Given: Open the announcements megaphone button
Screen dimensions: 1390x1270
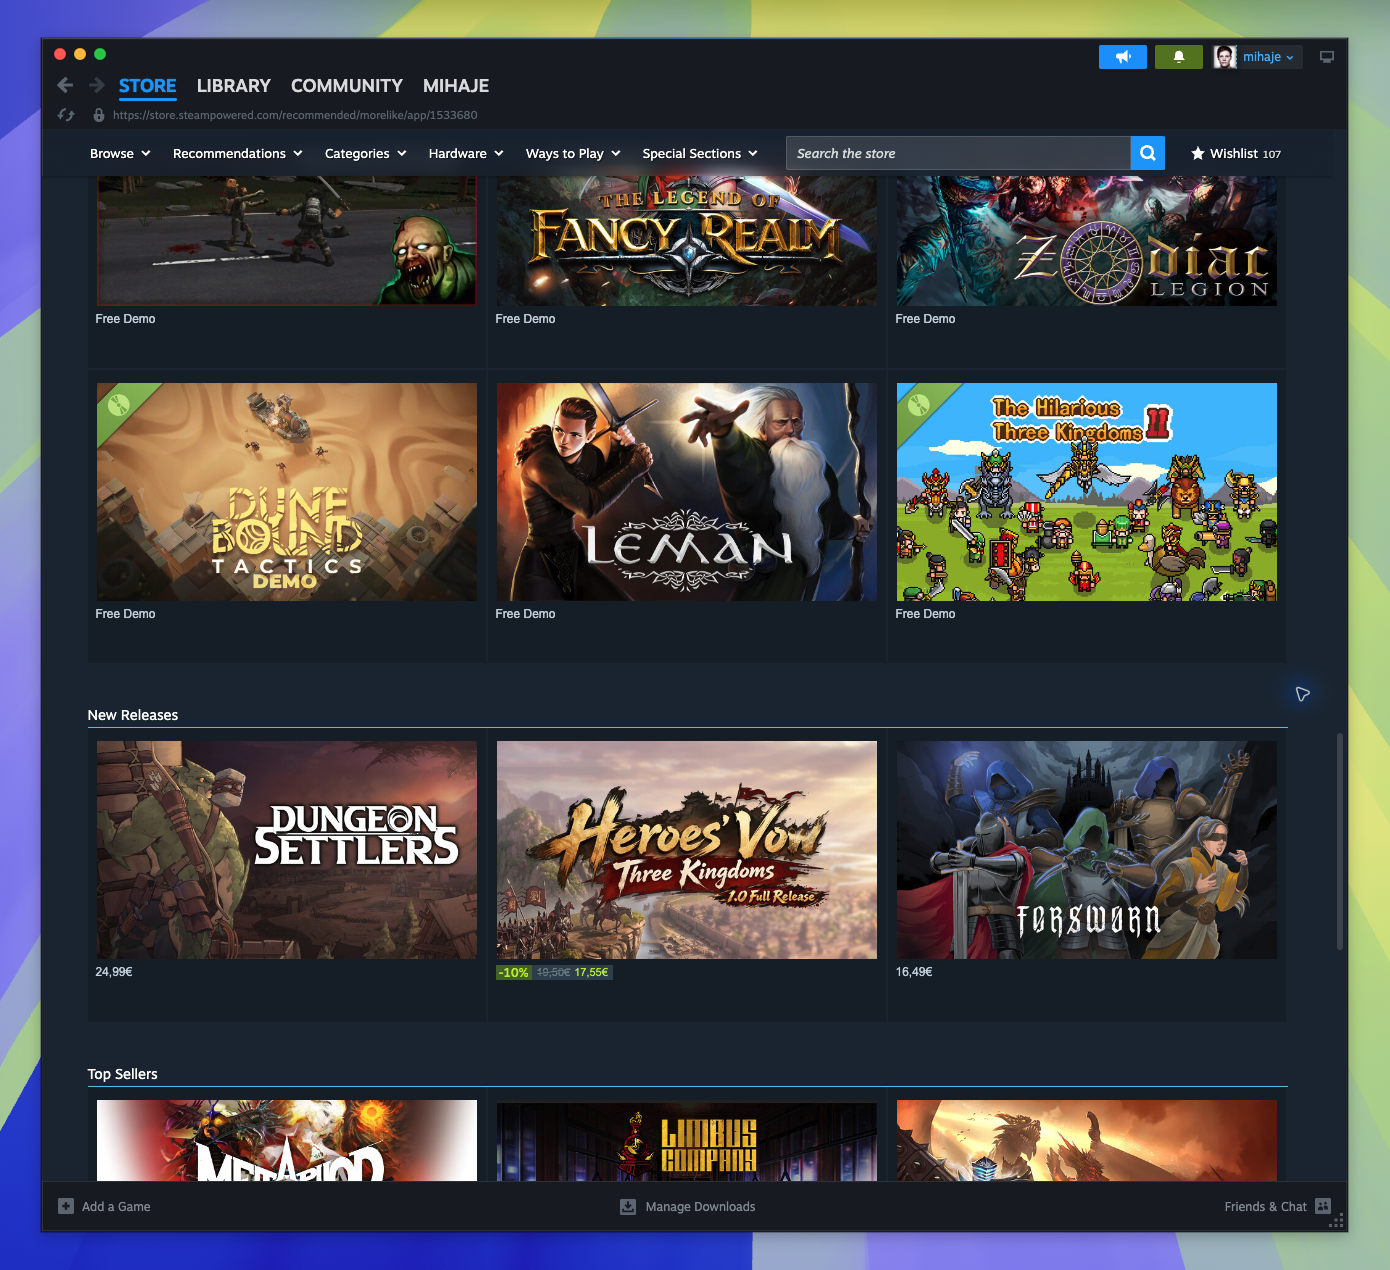Looking at the screenshot, I should [1123, 57].
